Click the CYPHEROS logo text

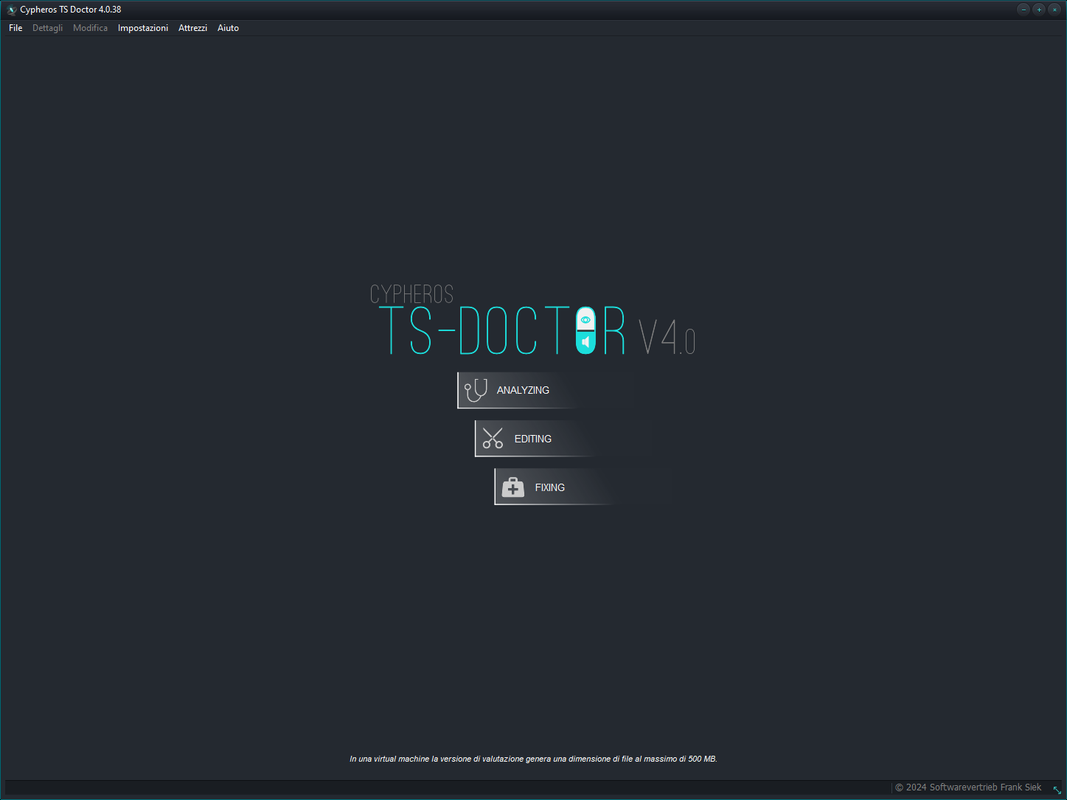[412, 294]
